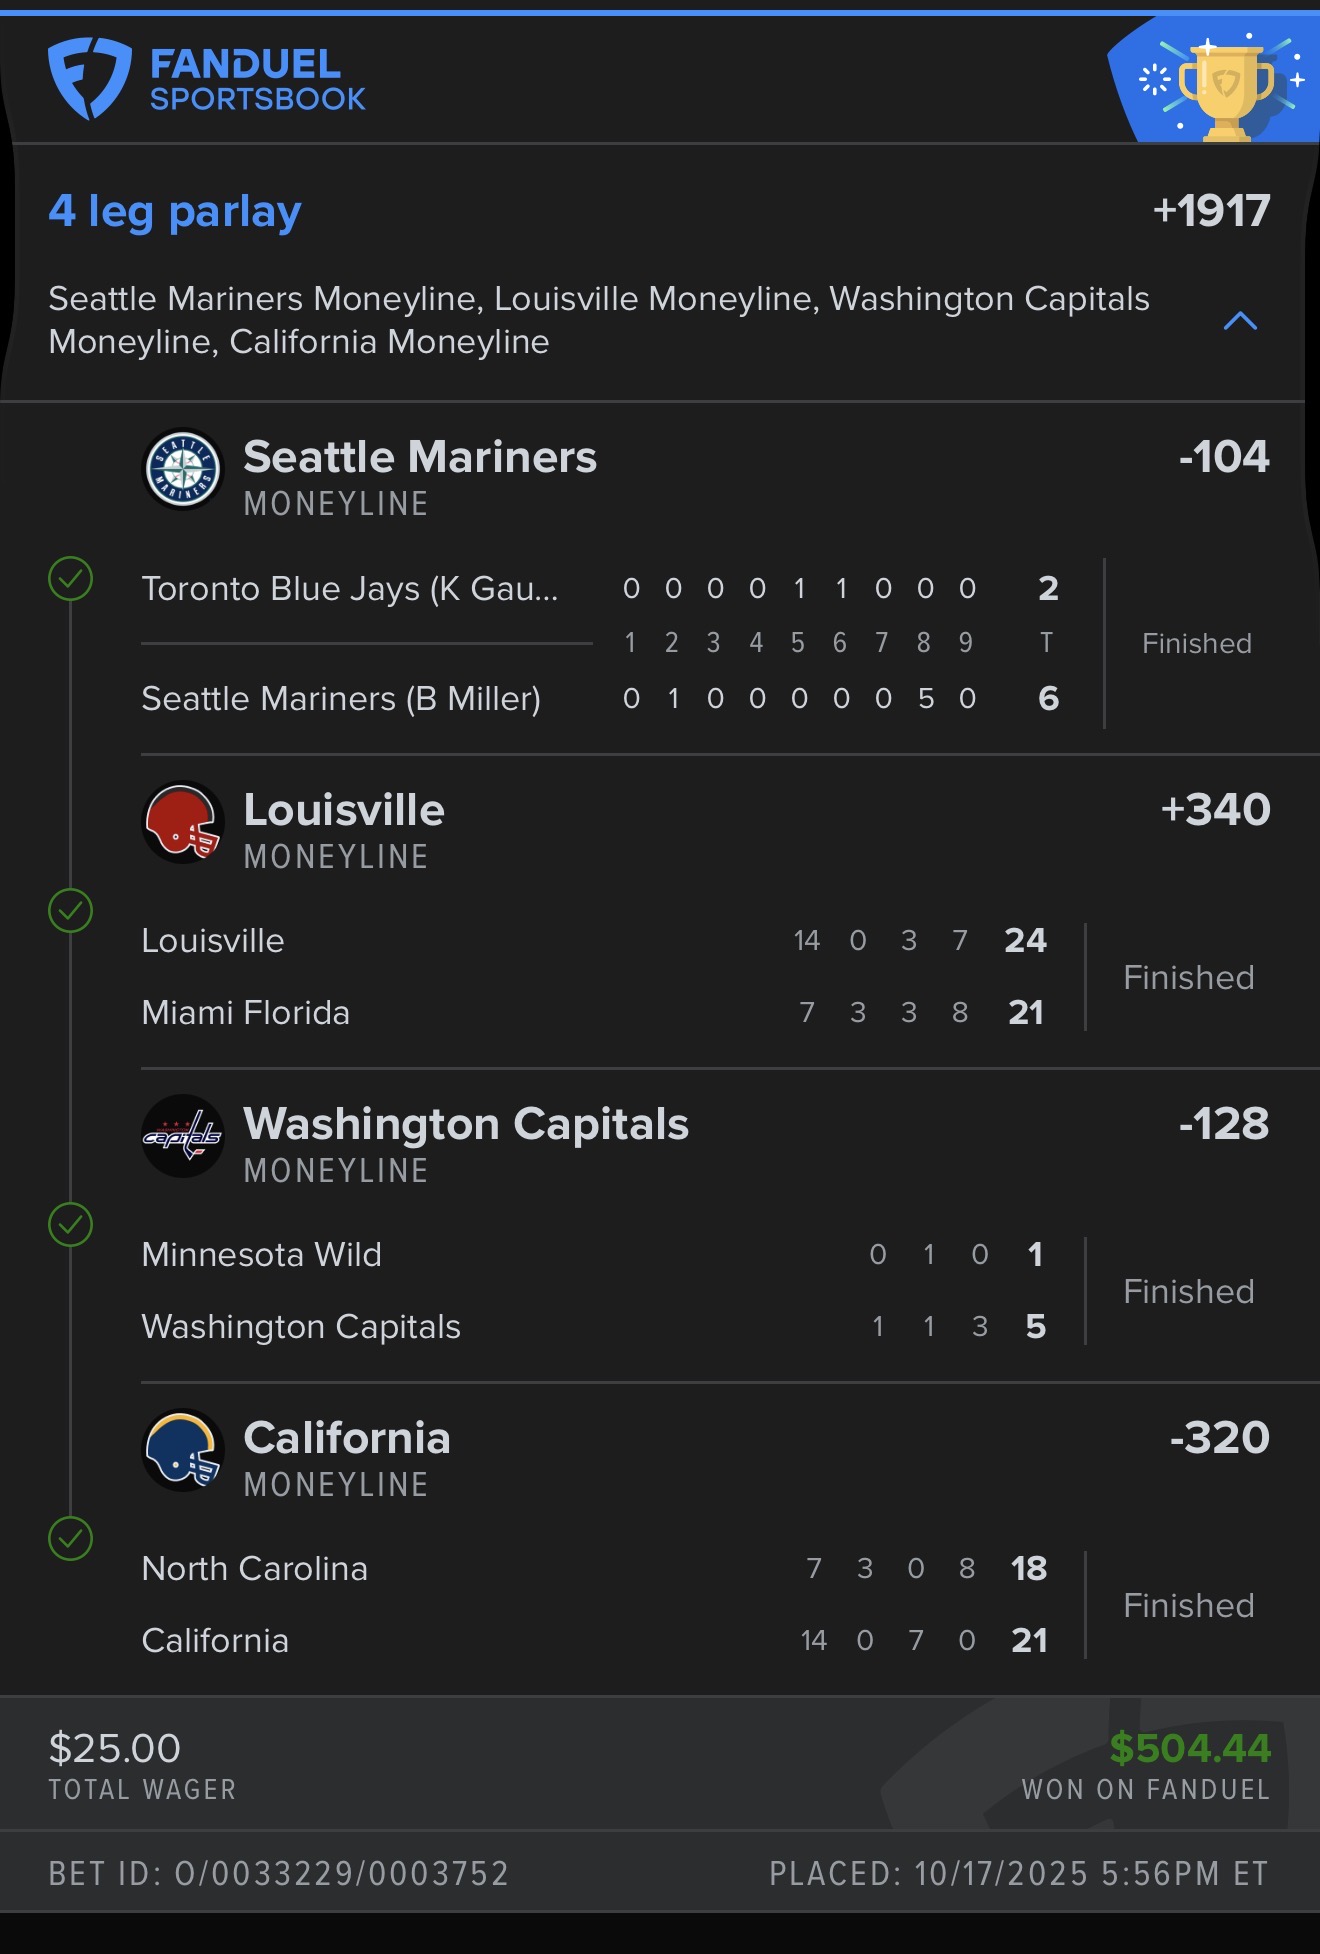Click green checkmark beside Mariners leg
Screen dimensions: 1320x1954
pos(71,579)
